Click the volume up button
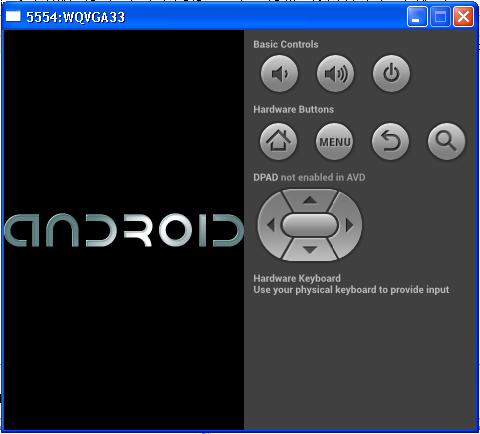 pos(335,74)
